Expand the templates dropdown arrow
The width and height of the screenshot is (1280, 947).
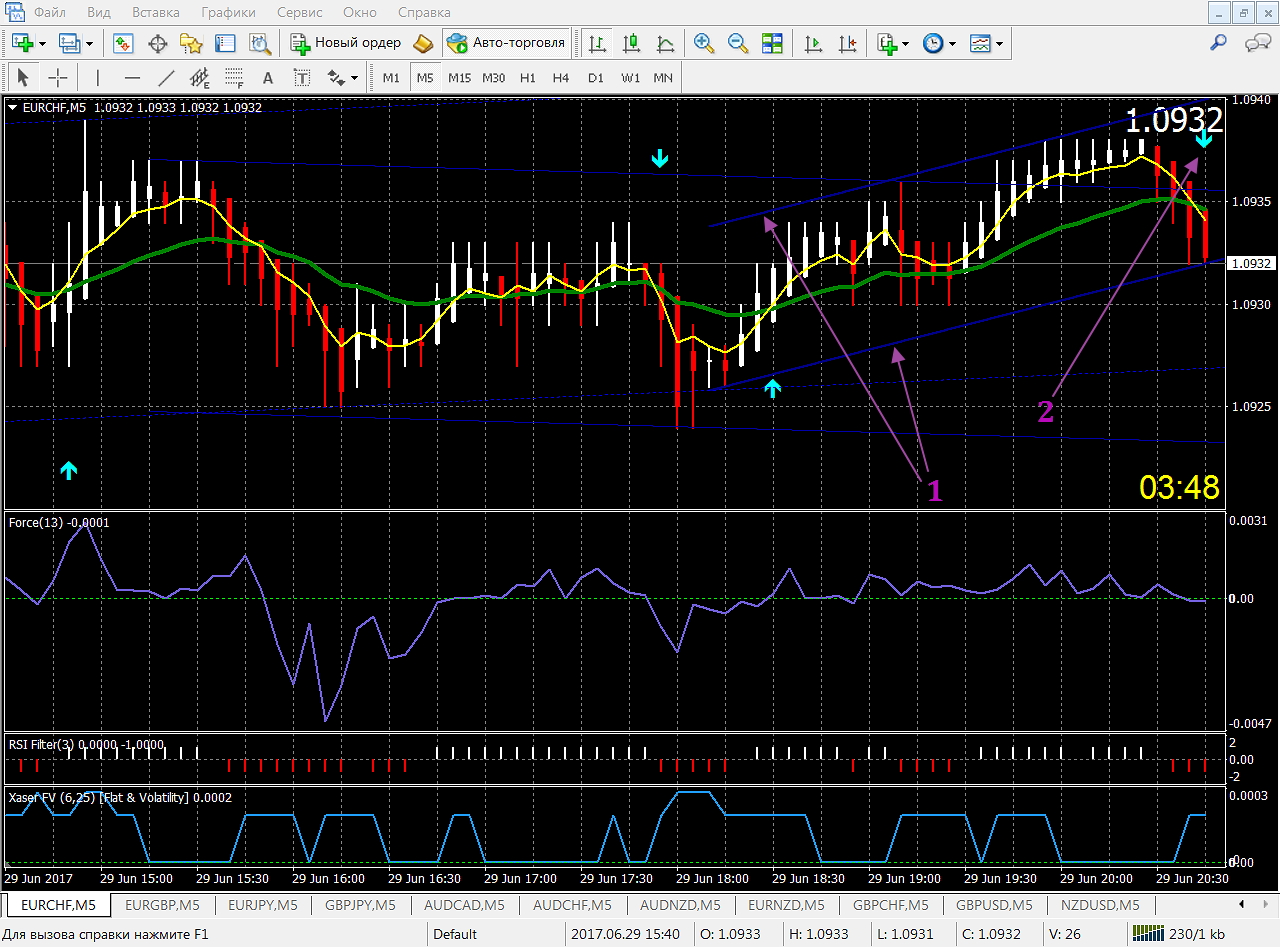pos(998,43)
